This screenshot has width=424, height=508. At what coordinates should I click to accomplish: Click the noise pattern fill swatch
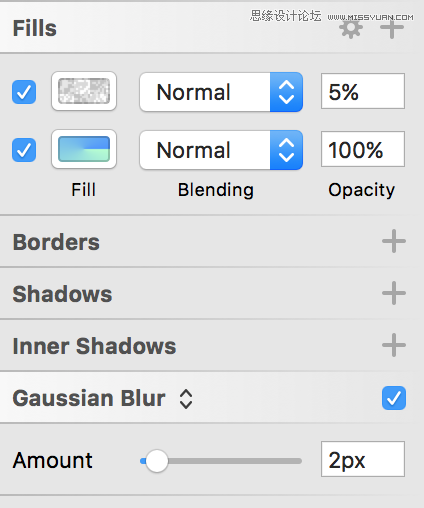pyautogui.click(x=84, y=91)
